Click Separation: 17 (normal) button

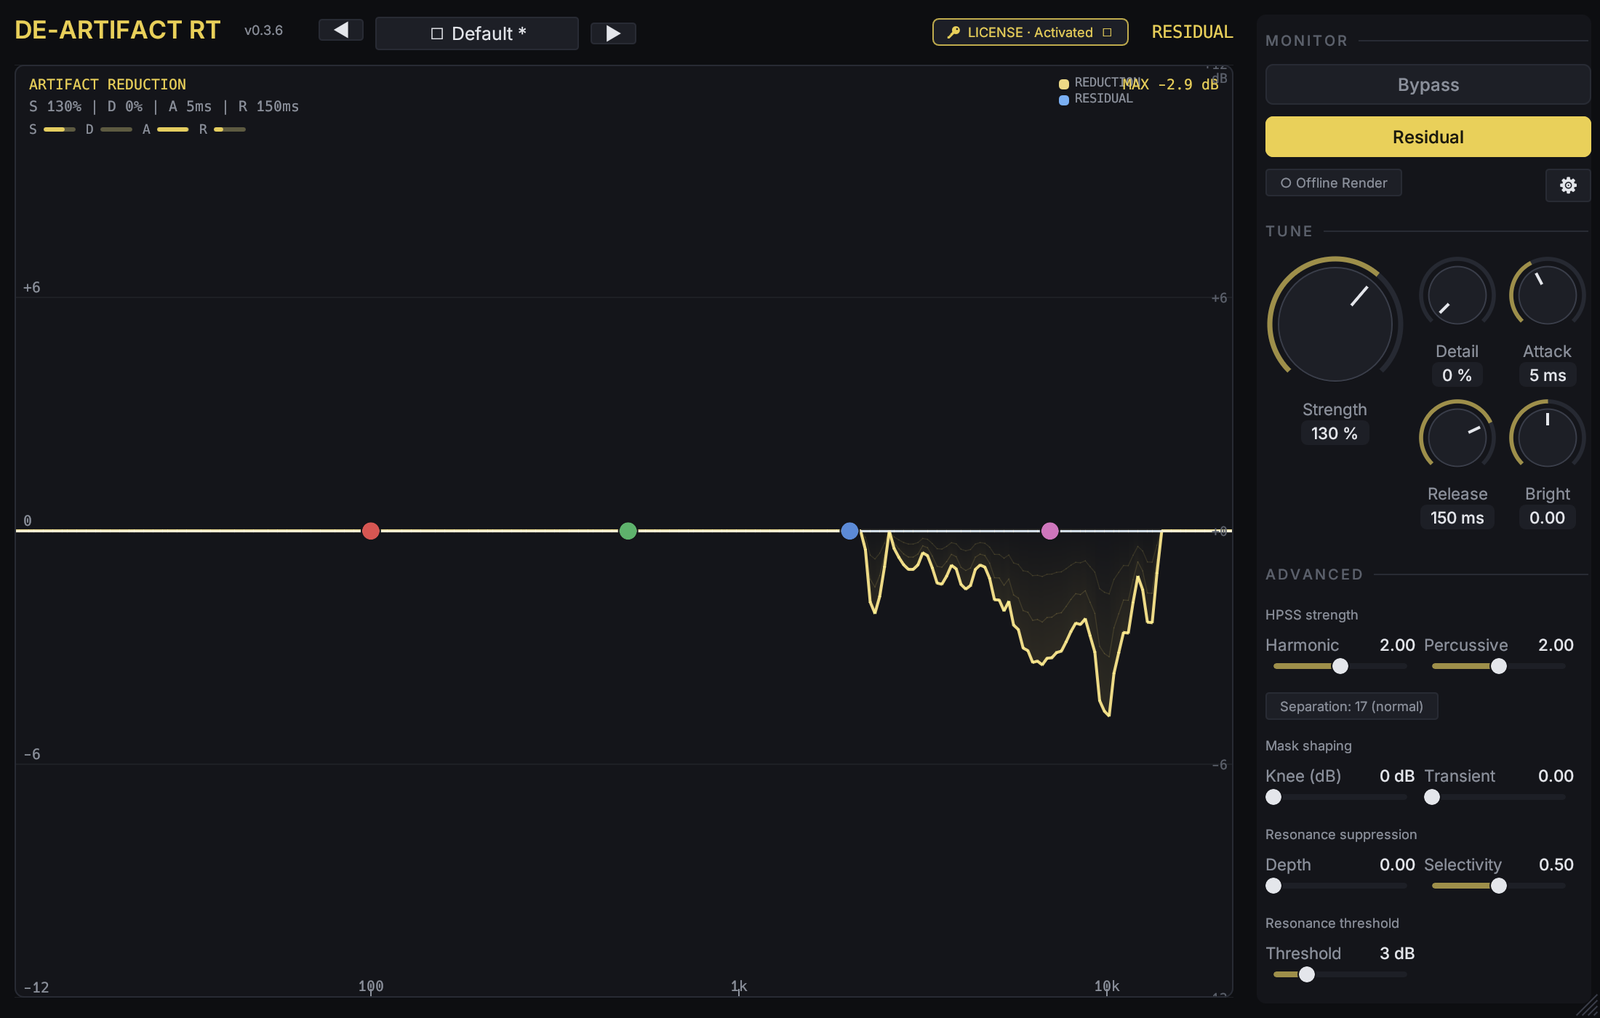(x=1351, y=706)
